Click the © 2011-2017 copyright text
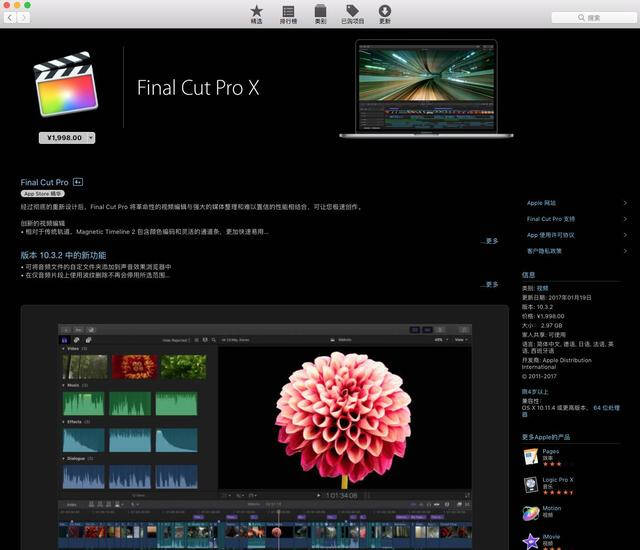The height and width of the screenshot is (550, 640). (x=539, y=376)
